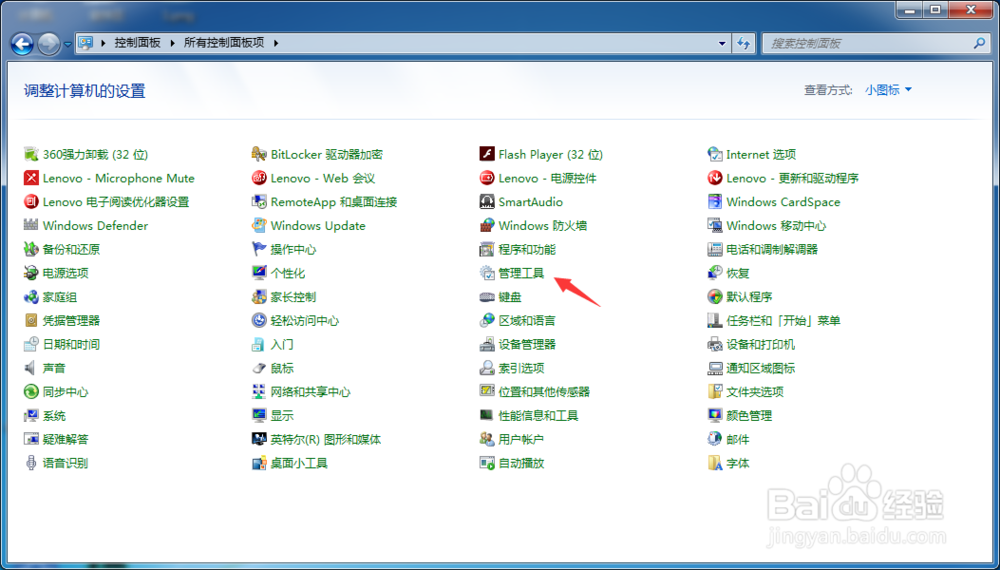
Task: Open the 设备管理器 icon
Action: coord(487,344)
